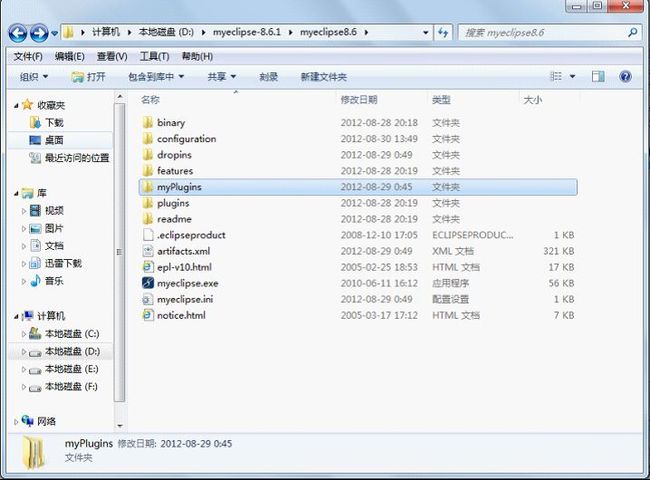Select the myeclipse.exe application icon
650x480 pixels.
pyautogui.click(x=148, y=283)
